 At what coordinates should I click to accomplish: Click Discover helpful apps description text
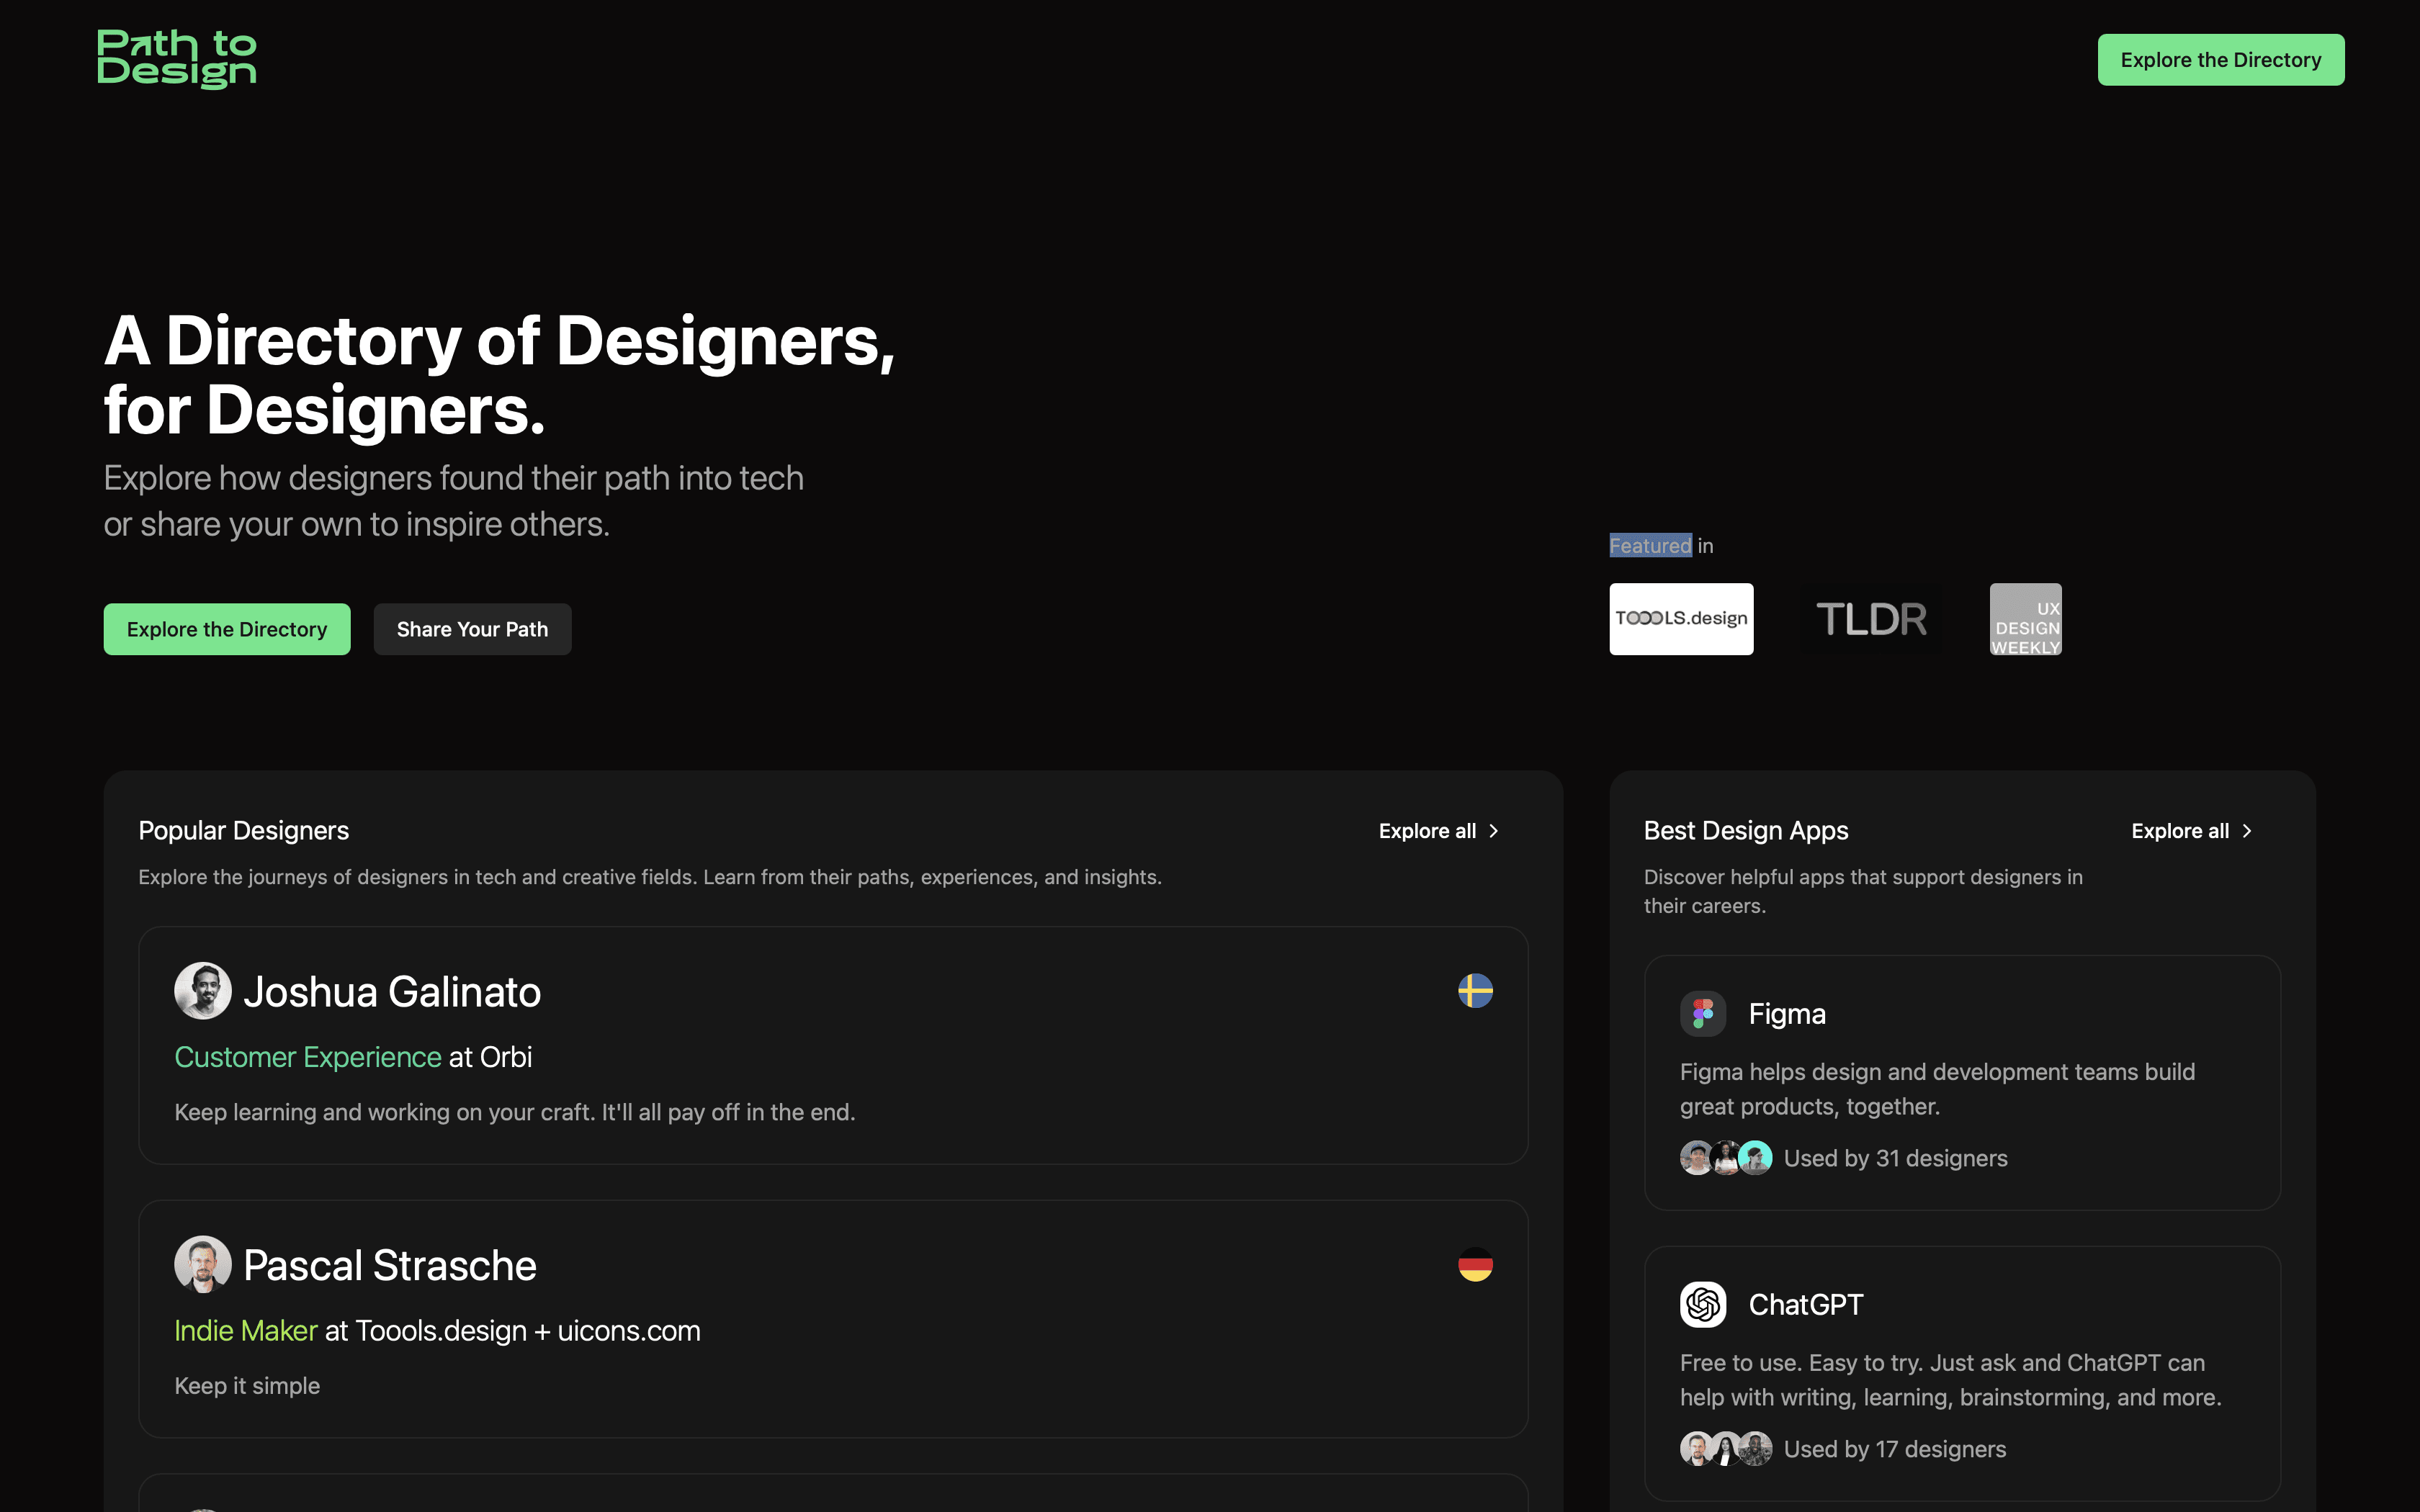[1863, 891]
